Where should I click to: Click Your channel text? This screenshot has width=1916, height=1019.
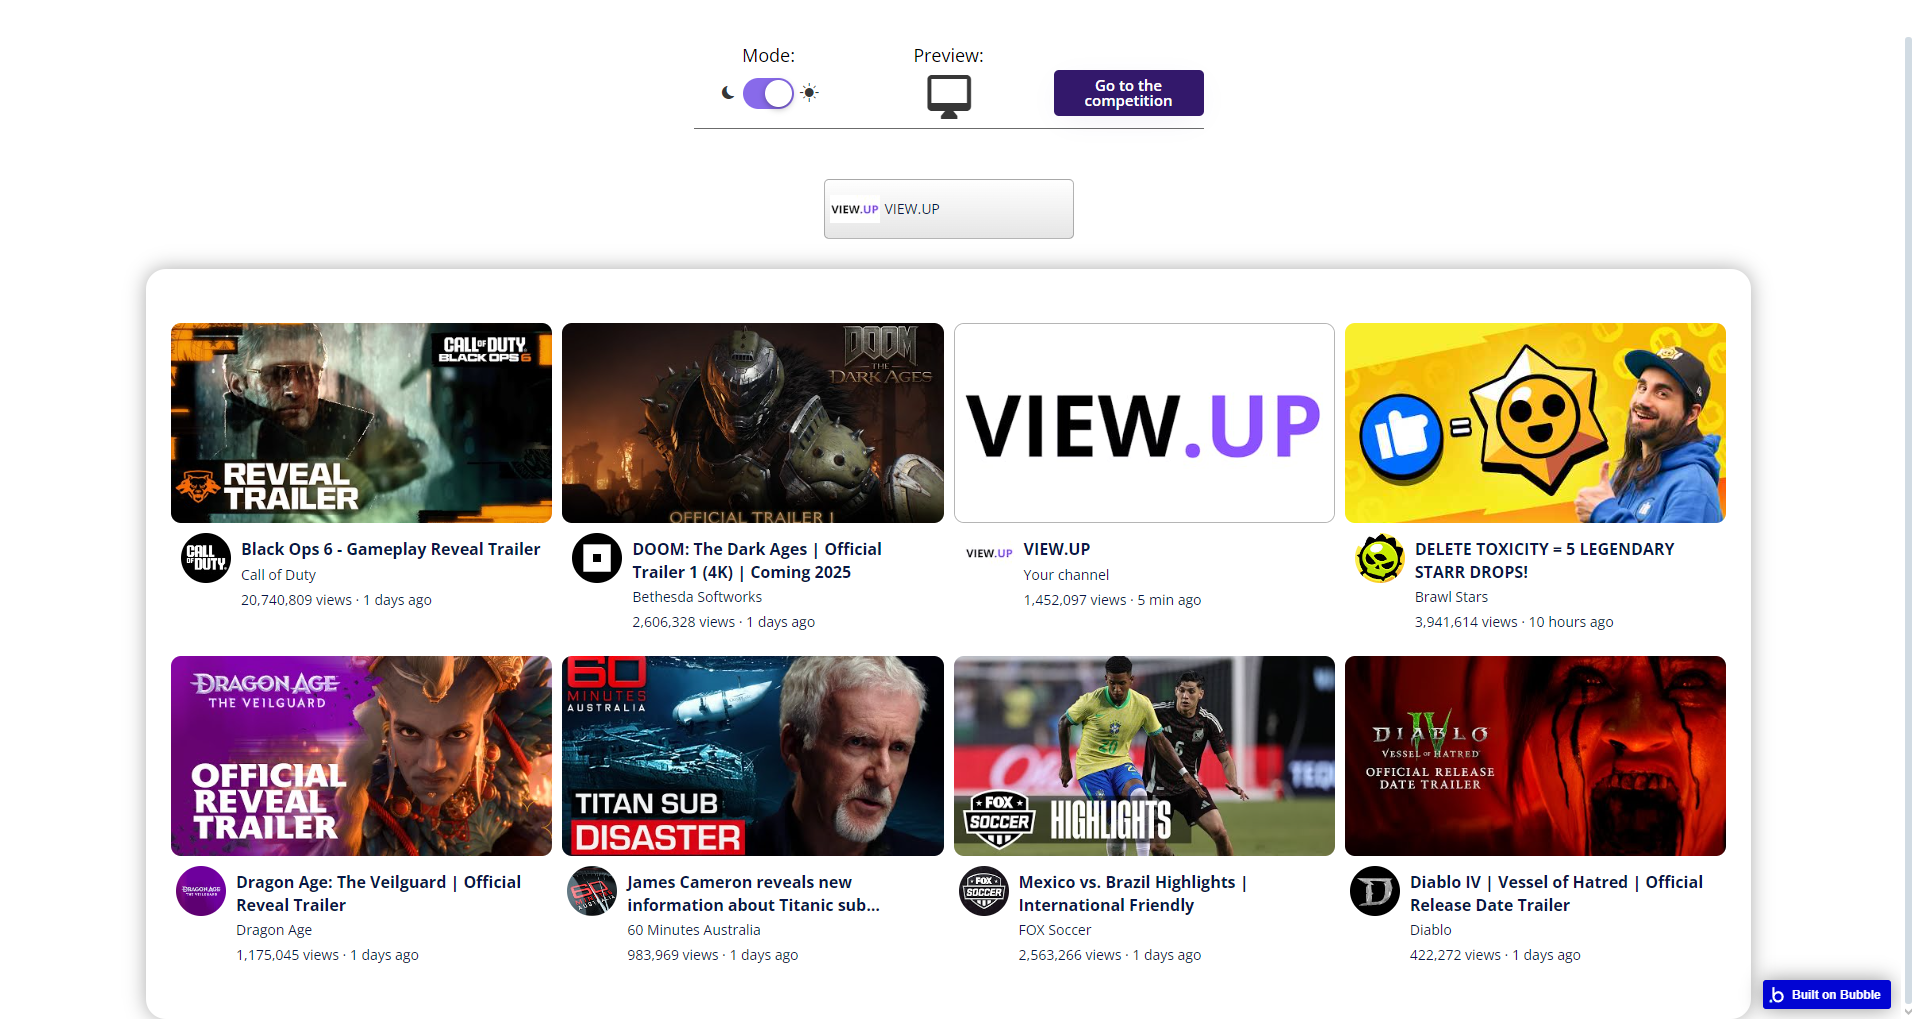click(1066, 575)
